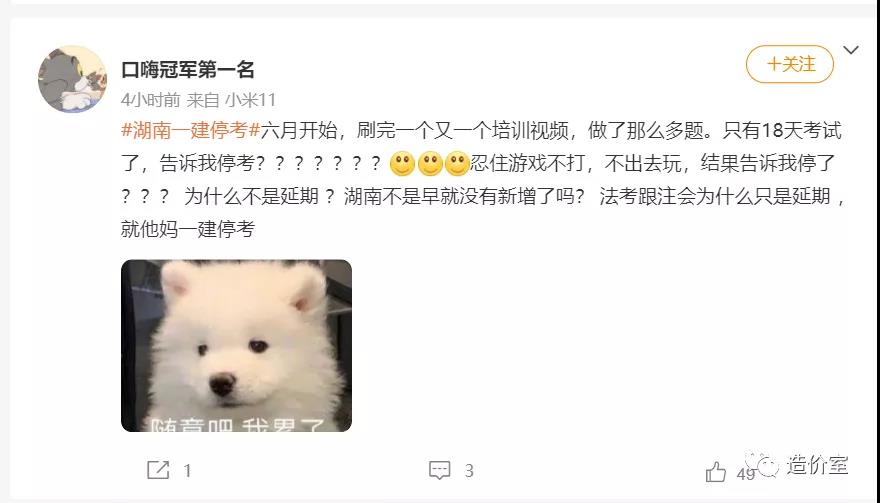Screen dimensions: 880x503
Task: Click the like count 49
Action: click(x=746, y=474)
